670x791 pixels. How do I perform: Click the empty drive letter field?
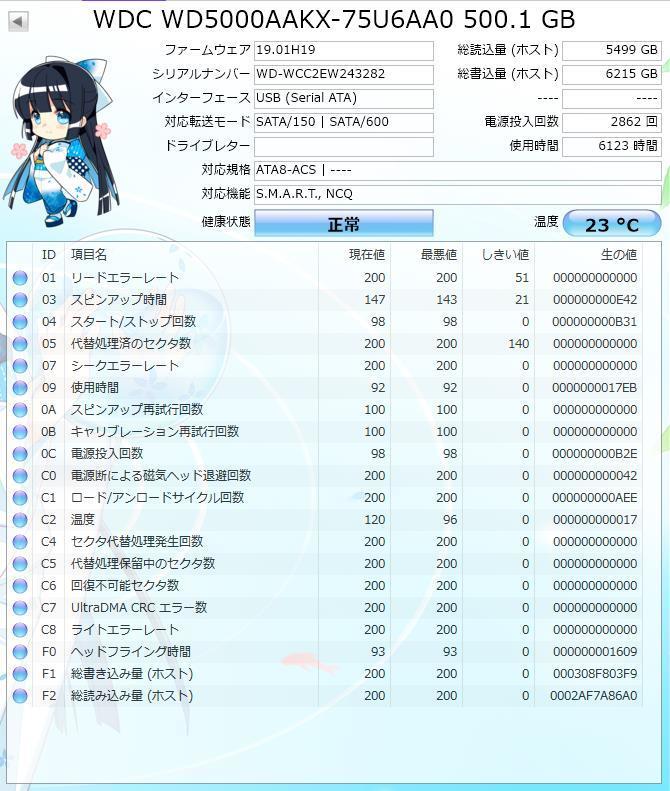(x=344, y=146)
